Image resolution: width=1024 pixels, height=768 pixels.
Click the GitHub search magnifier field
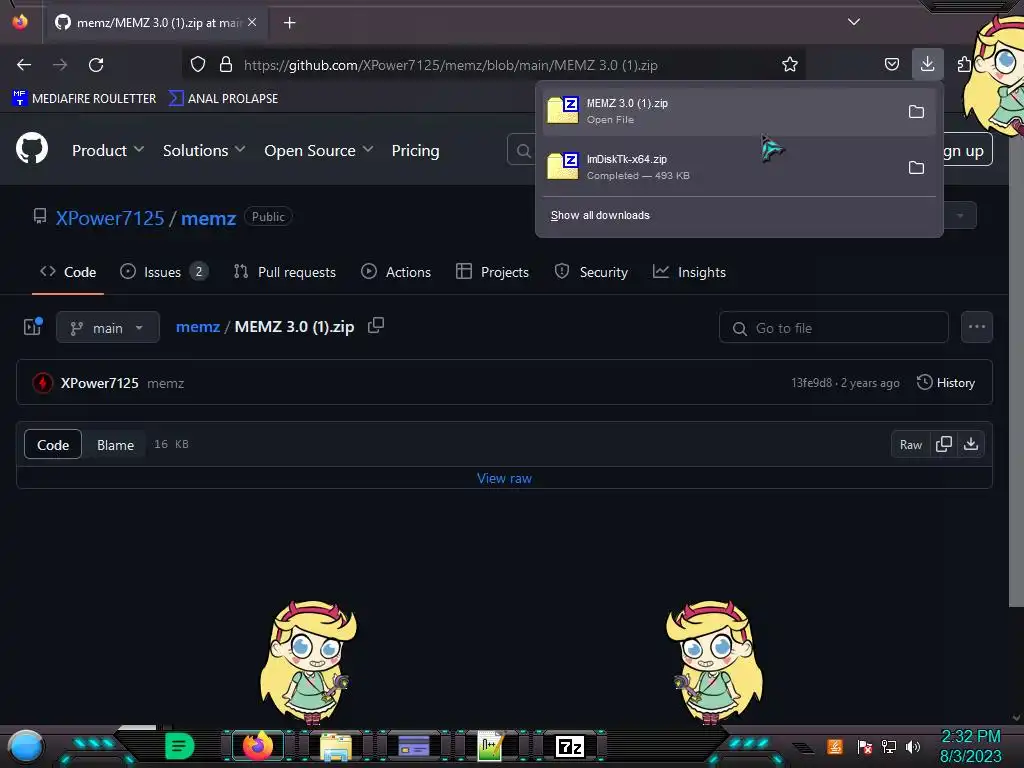522,151
